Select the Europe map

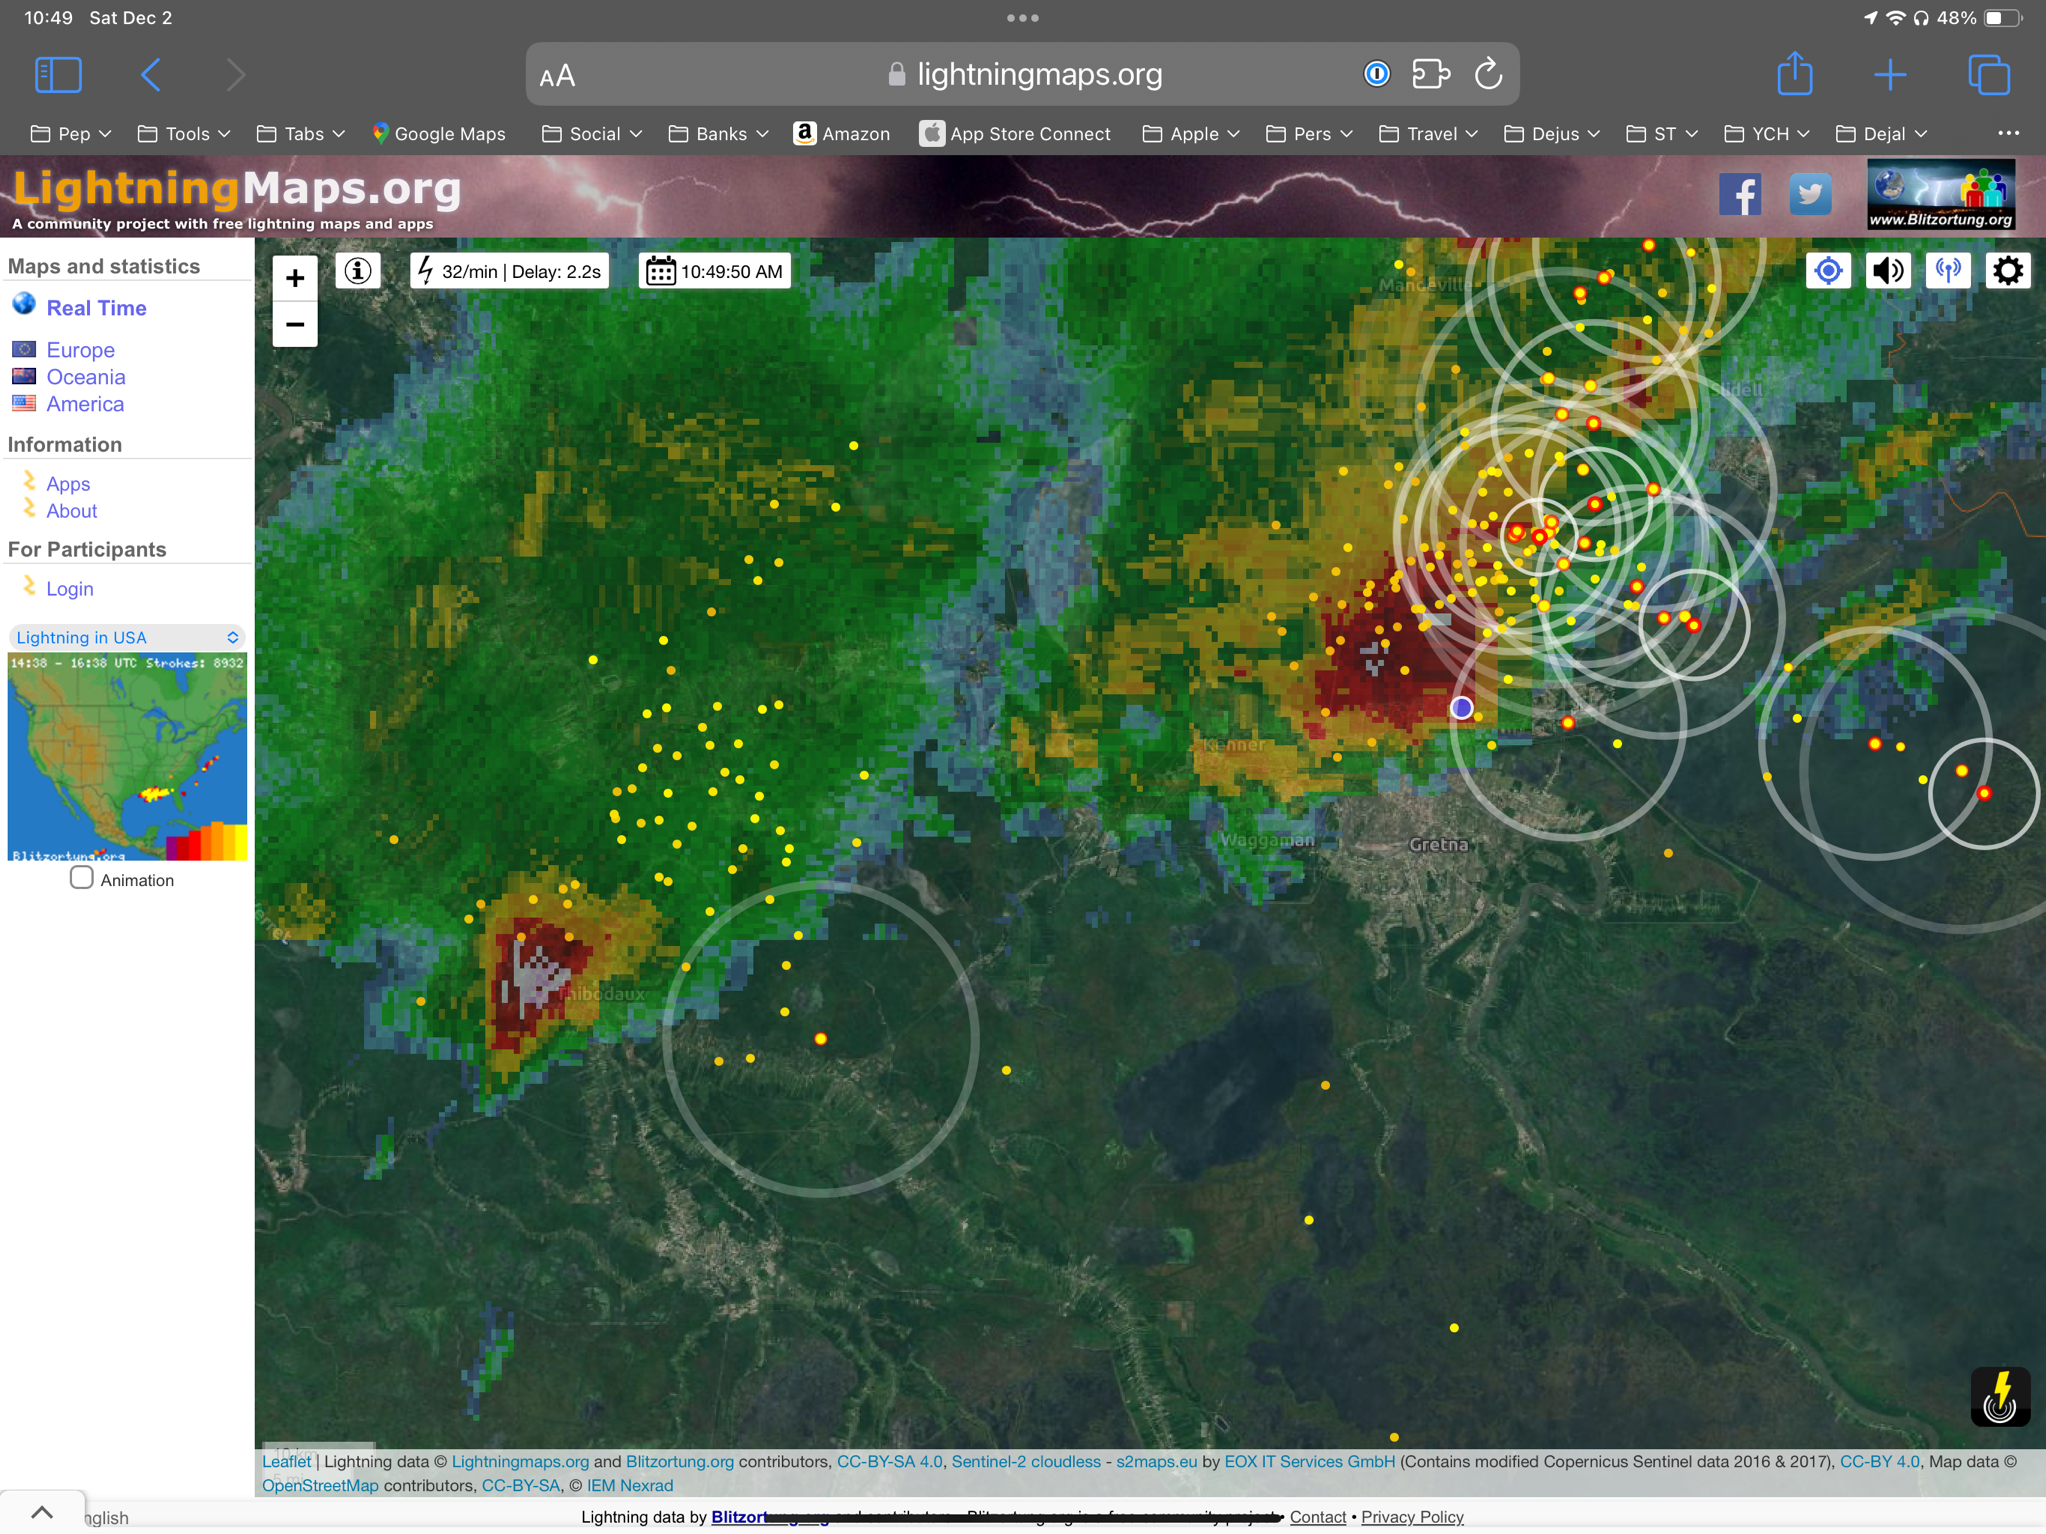tap(80, 350)
